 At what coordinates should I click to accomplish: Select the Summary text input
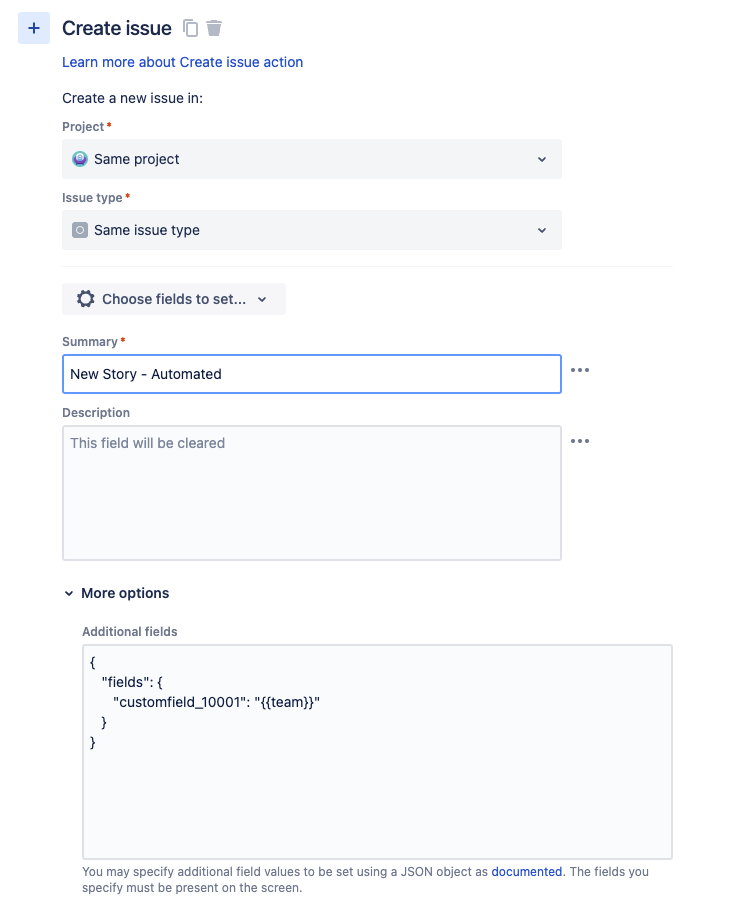point(312,373)
